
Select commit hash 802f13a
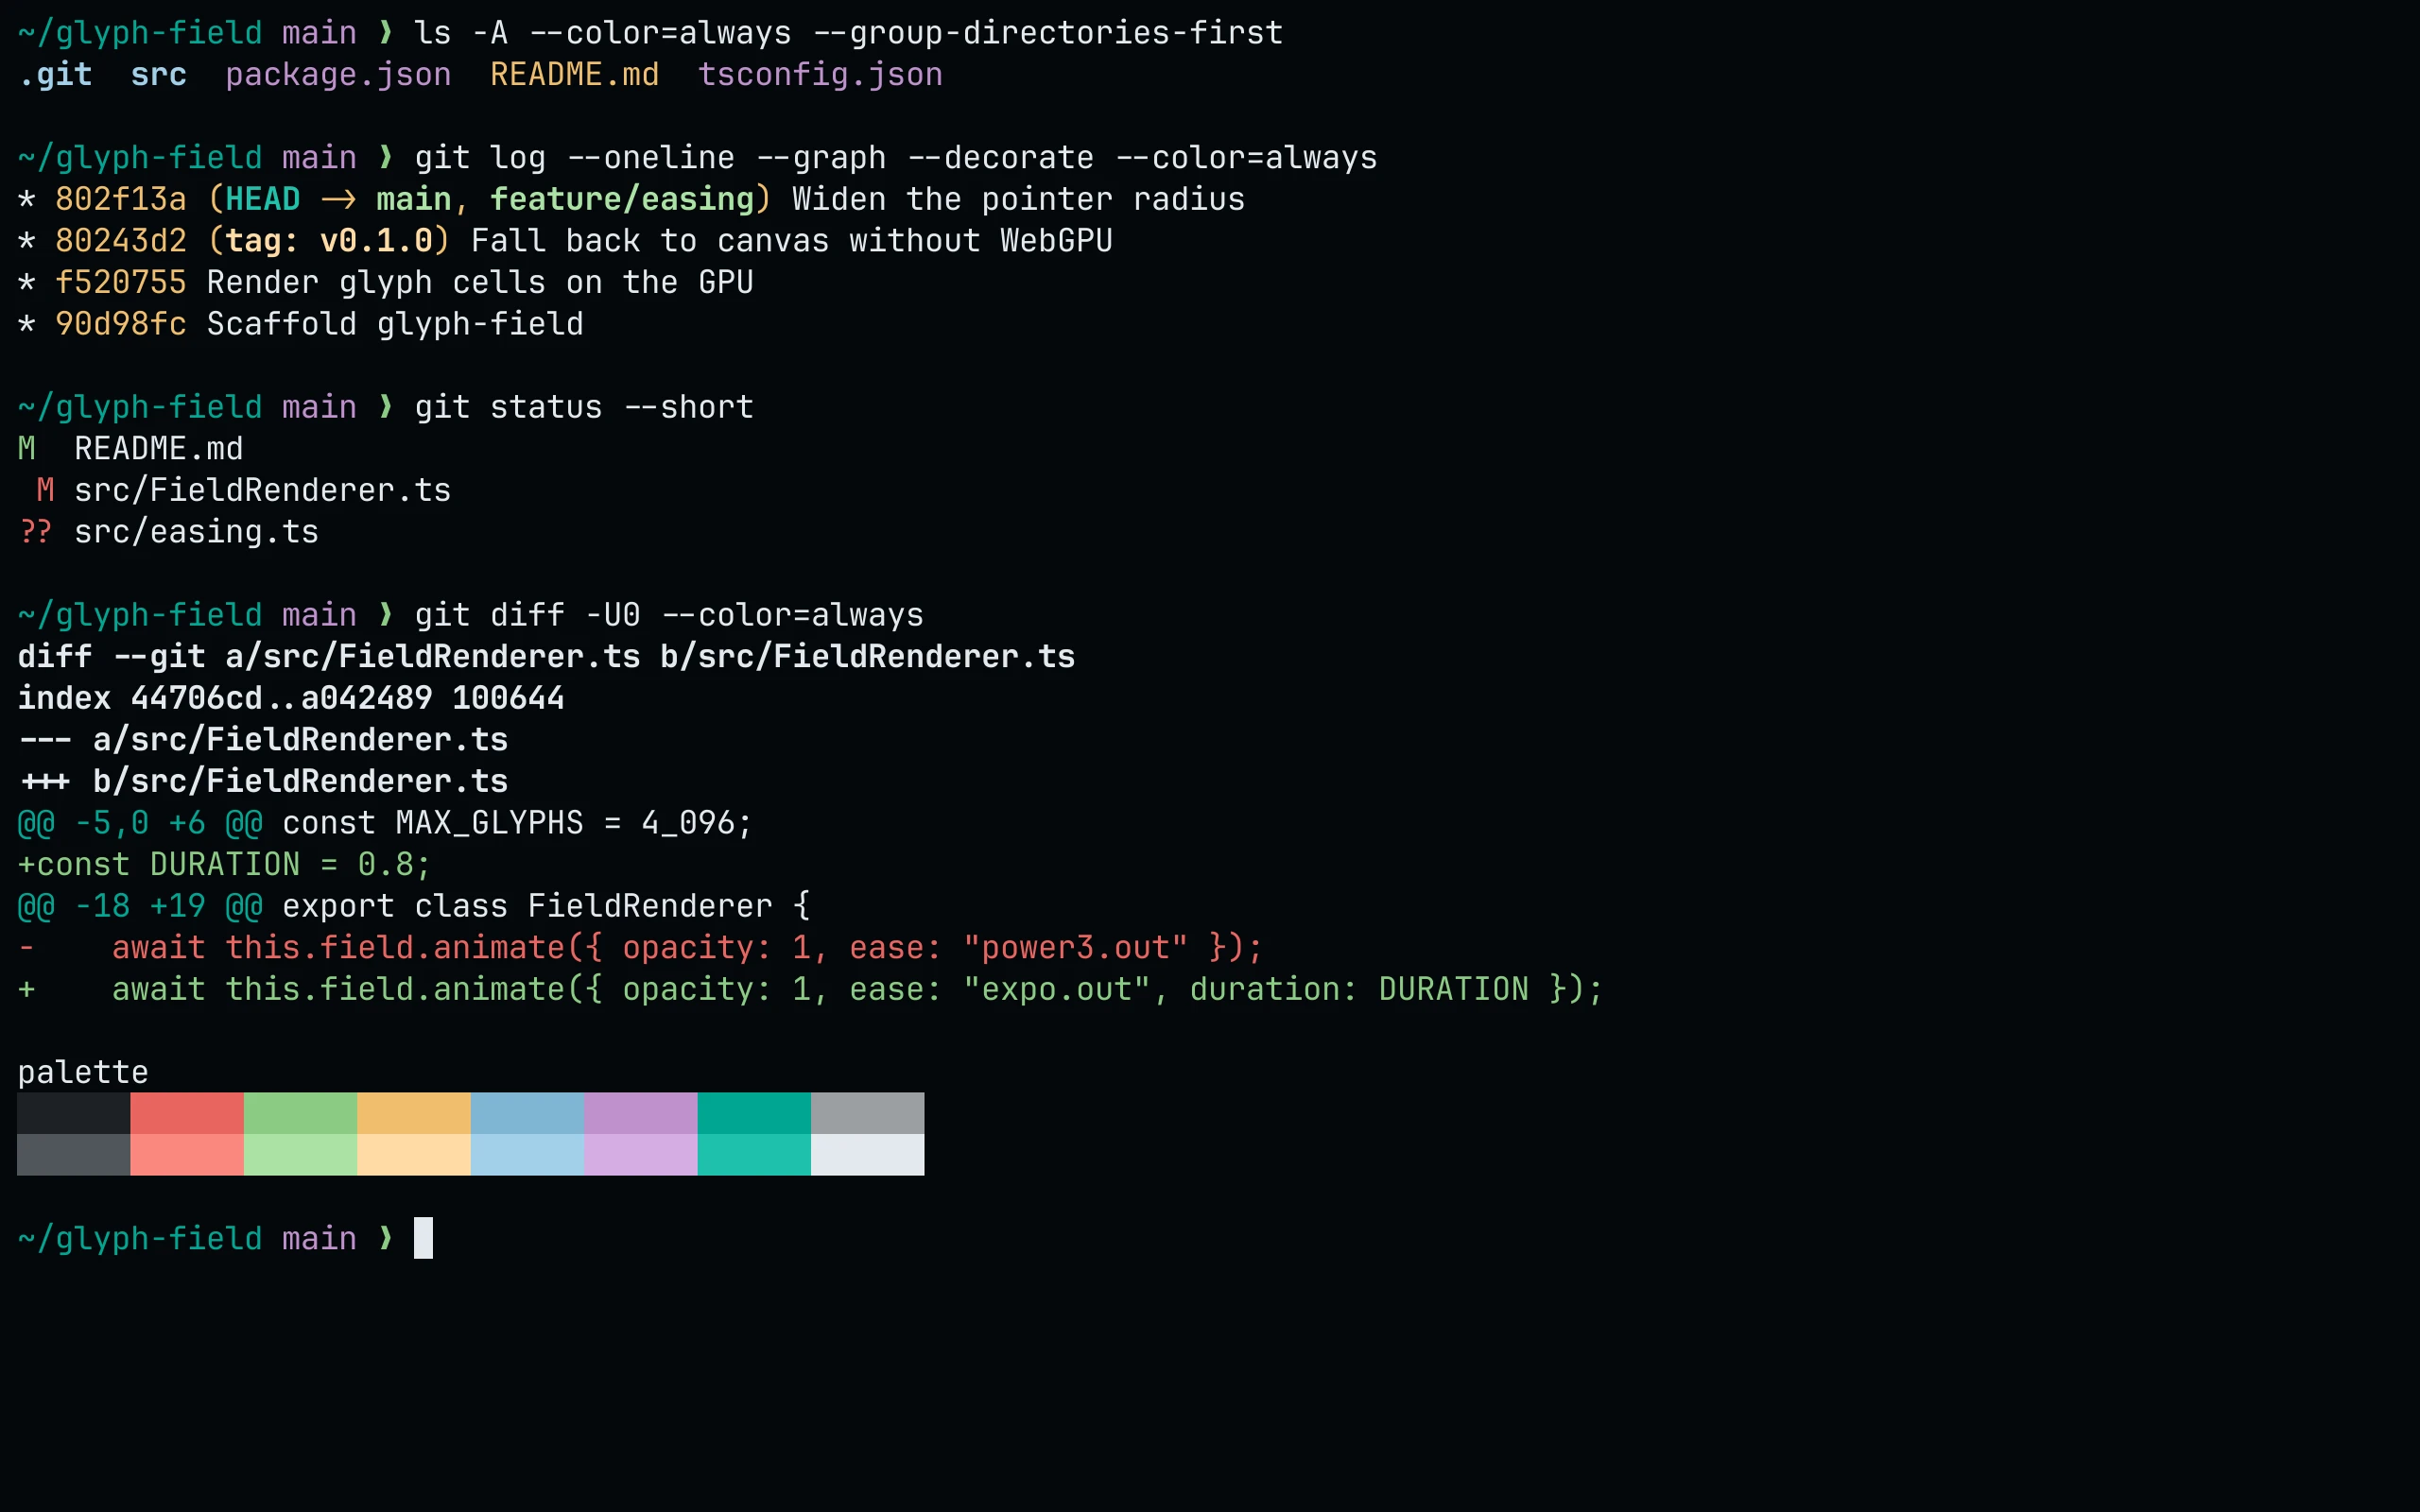(x=121, y=199)
